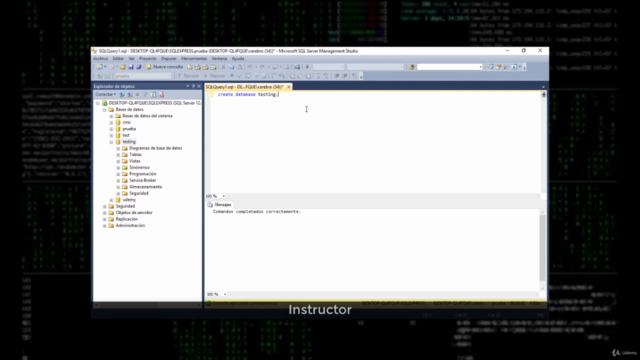Select the Programación folder
Viewport: 640px width, 360px height.
142,174
